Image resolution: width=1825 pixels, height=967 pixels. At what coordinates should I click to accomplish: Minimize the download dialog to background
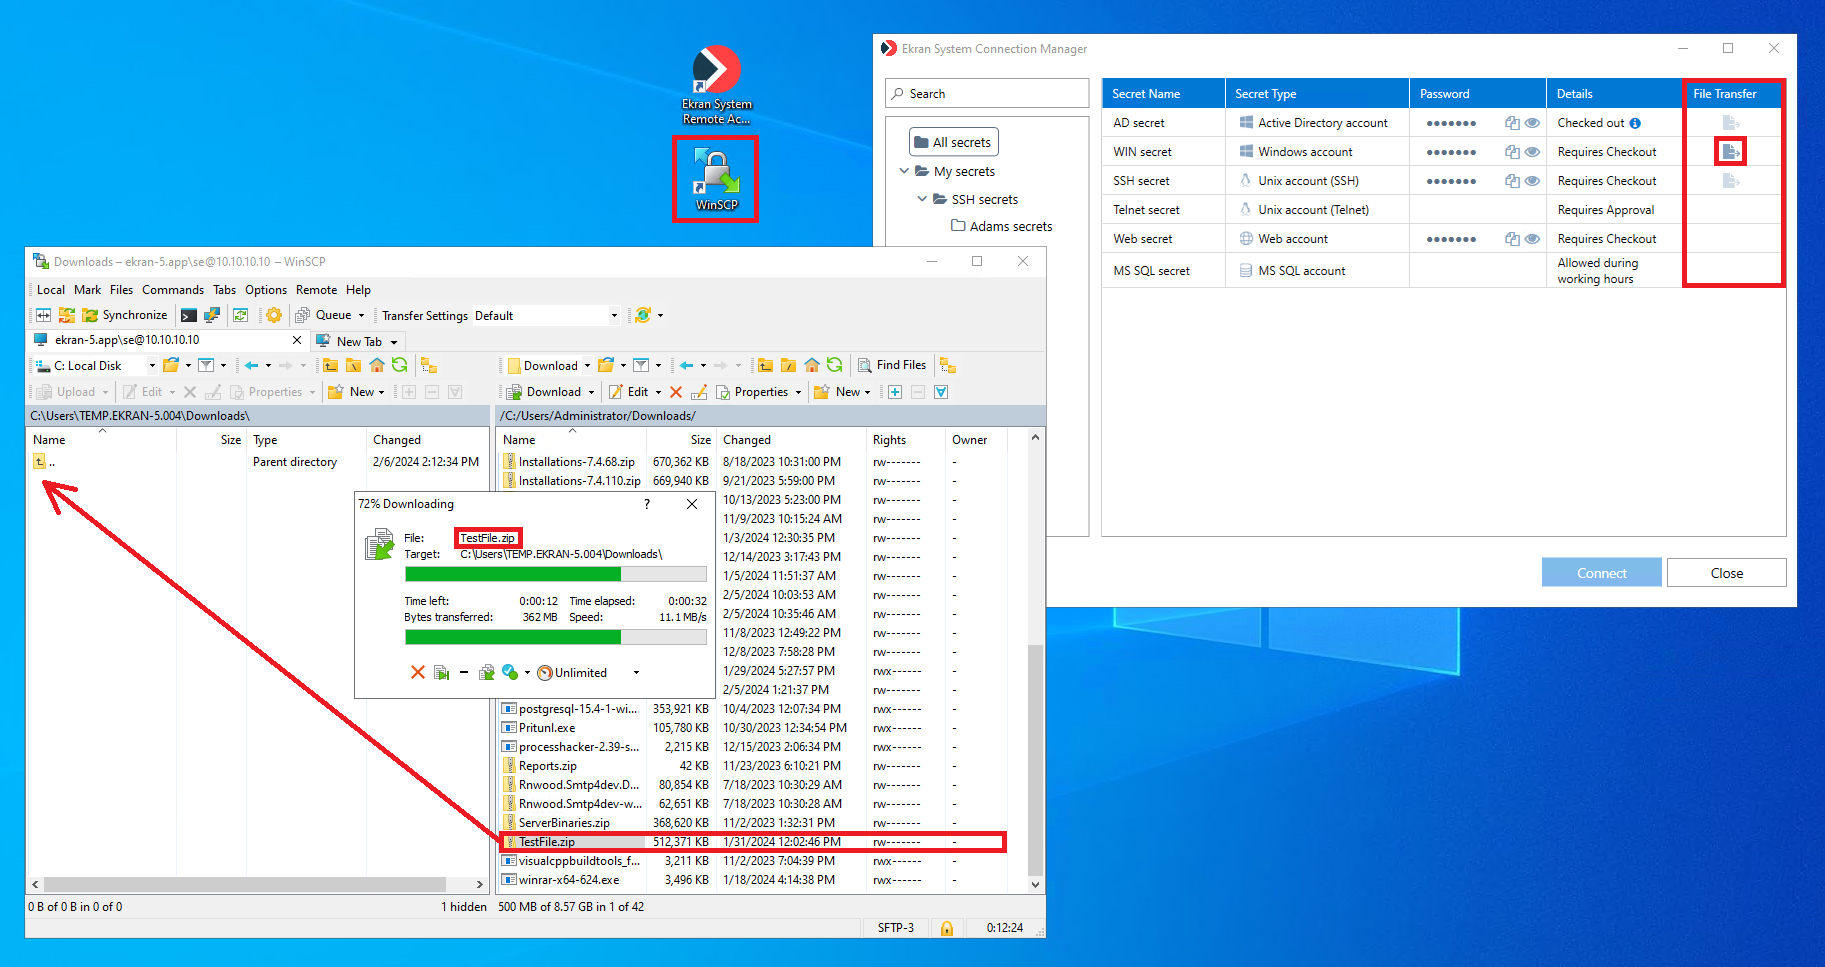(441, 672)
